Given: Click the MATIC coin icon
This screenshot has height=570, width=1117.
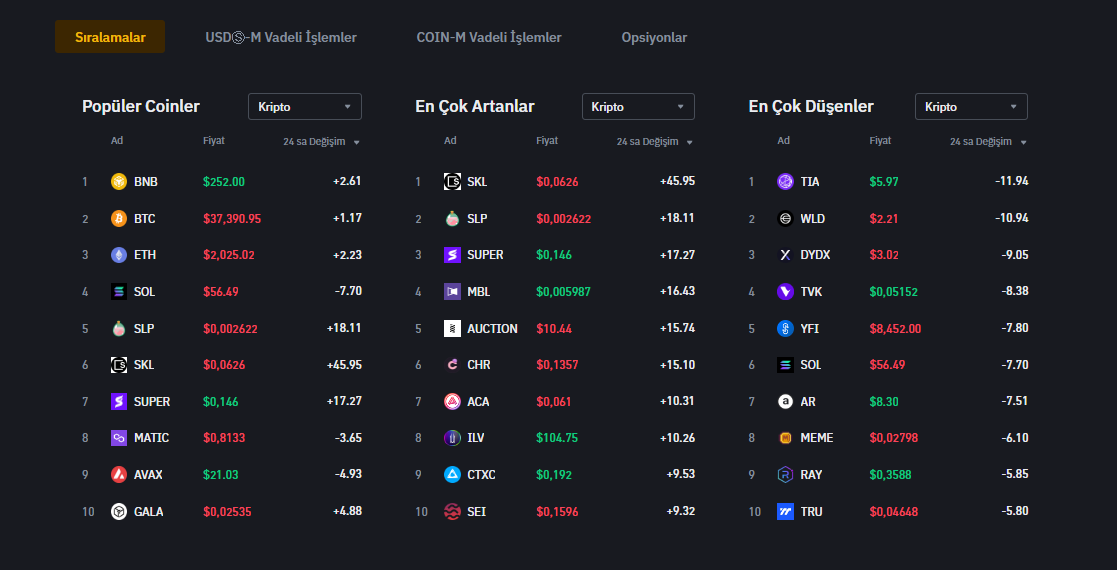Looking at the screenshot, I should click(x=119, y=438).
